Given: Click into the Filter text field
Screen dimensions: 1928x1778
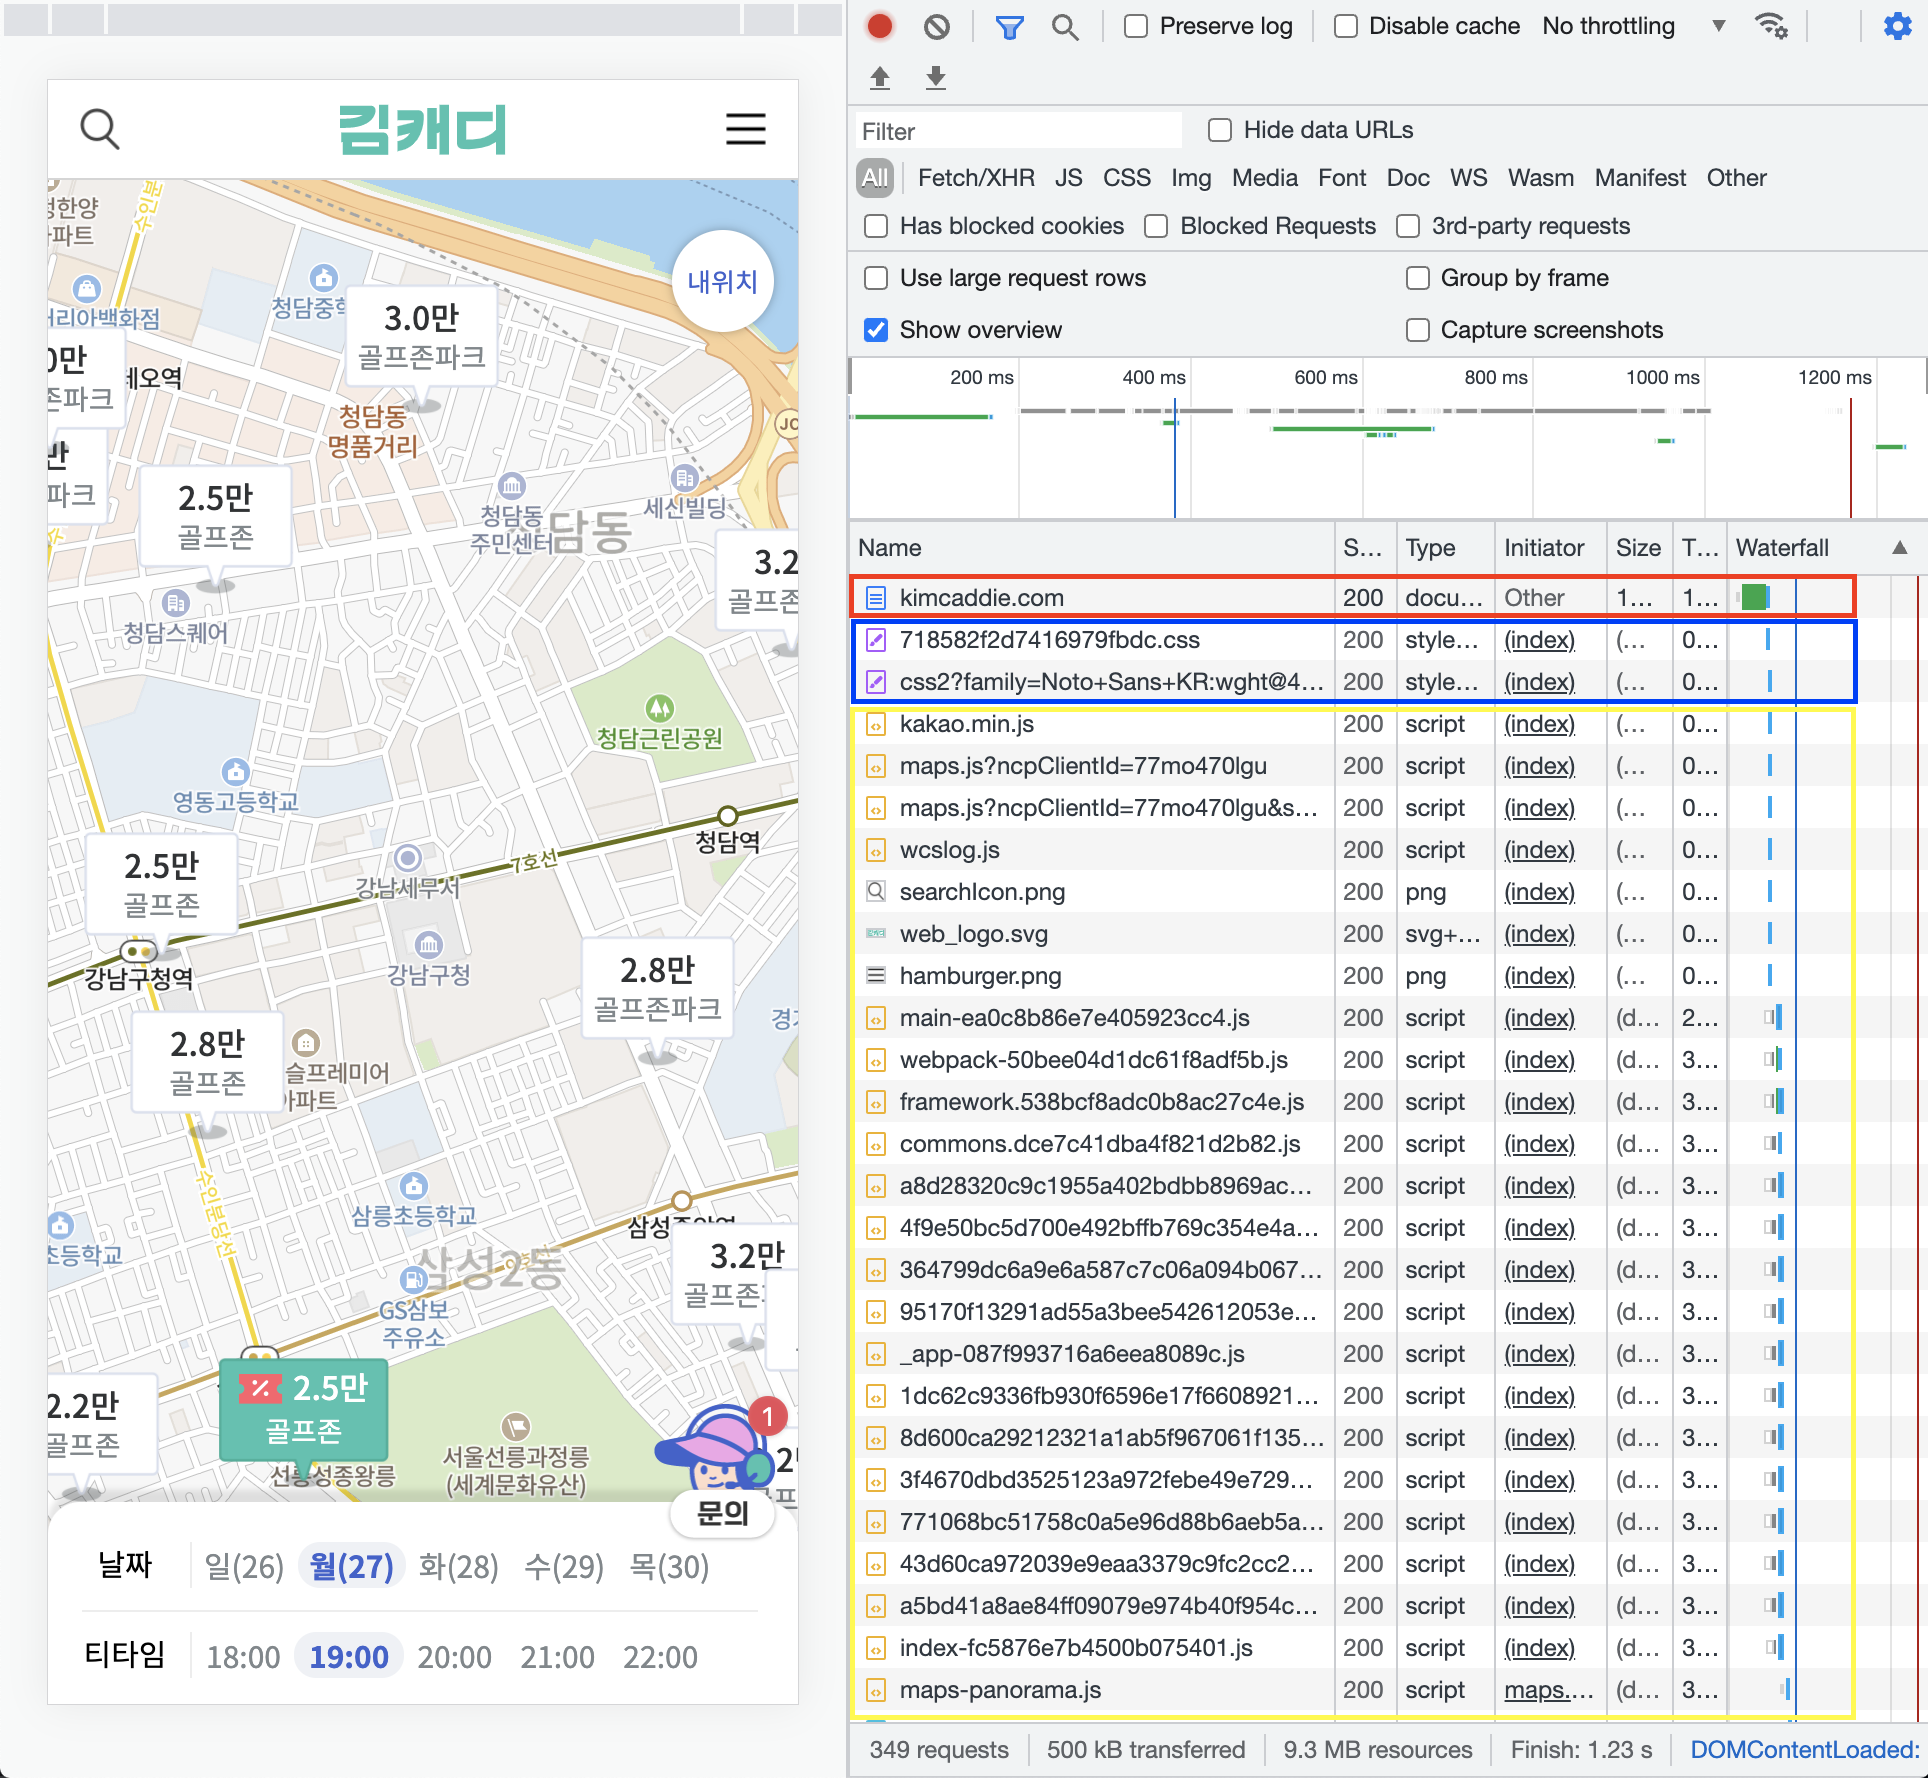Looking at the screenshot, I should tap(1015, 131).
